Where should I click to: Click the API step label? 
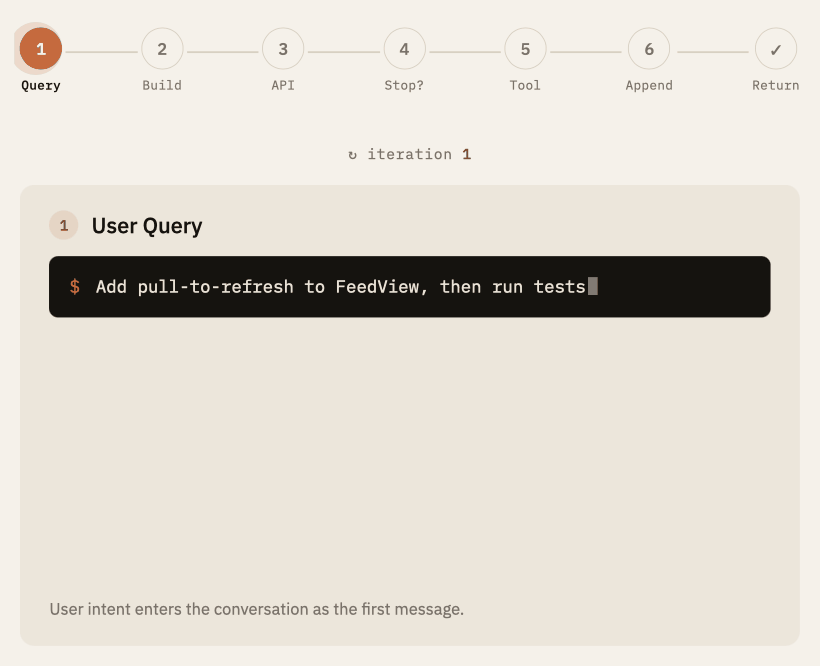(283, 85)
